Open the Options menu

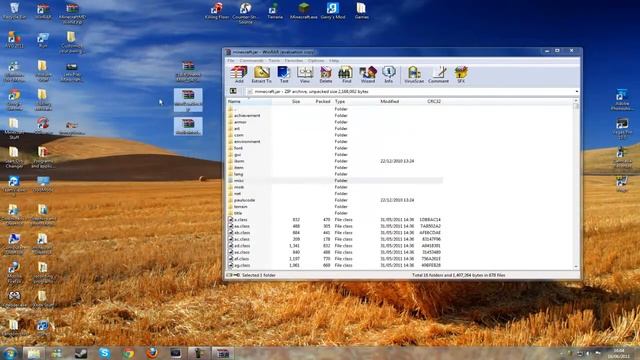(316, 60)
